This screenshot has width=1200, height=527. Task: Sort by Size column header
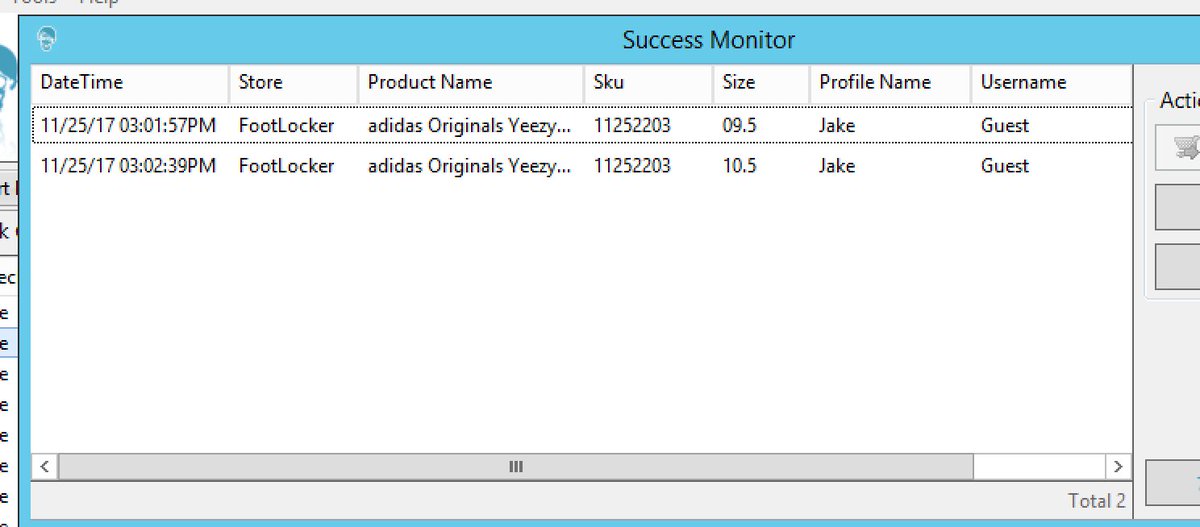[761, 83]
